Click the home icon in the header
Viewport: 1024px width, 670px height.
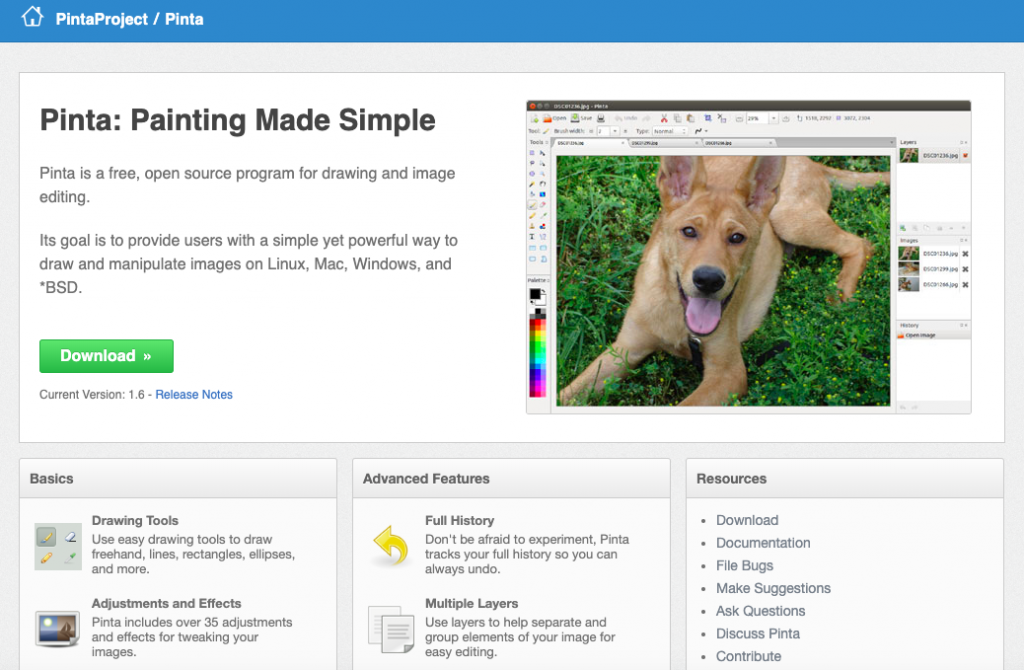(x=32, y=18)
